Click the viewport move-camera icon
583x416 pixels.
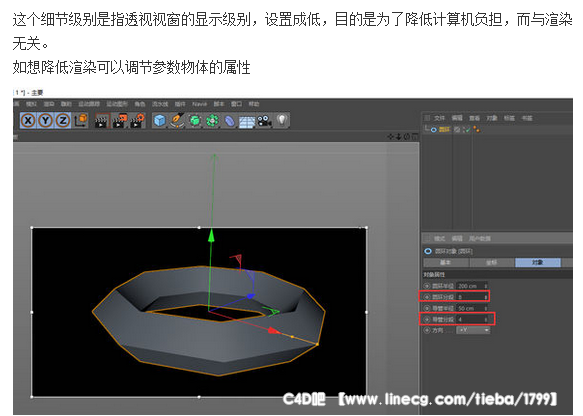pyautogui.click(x=390, y=137)
